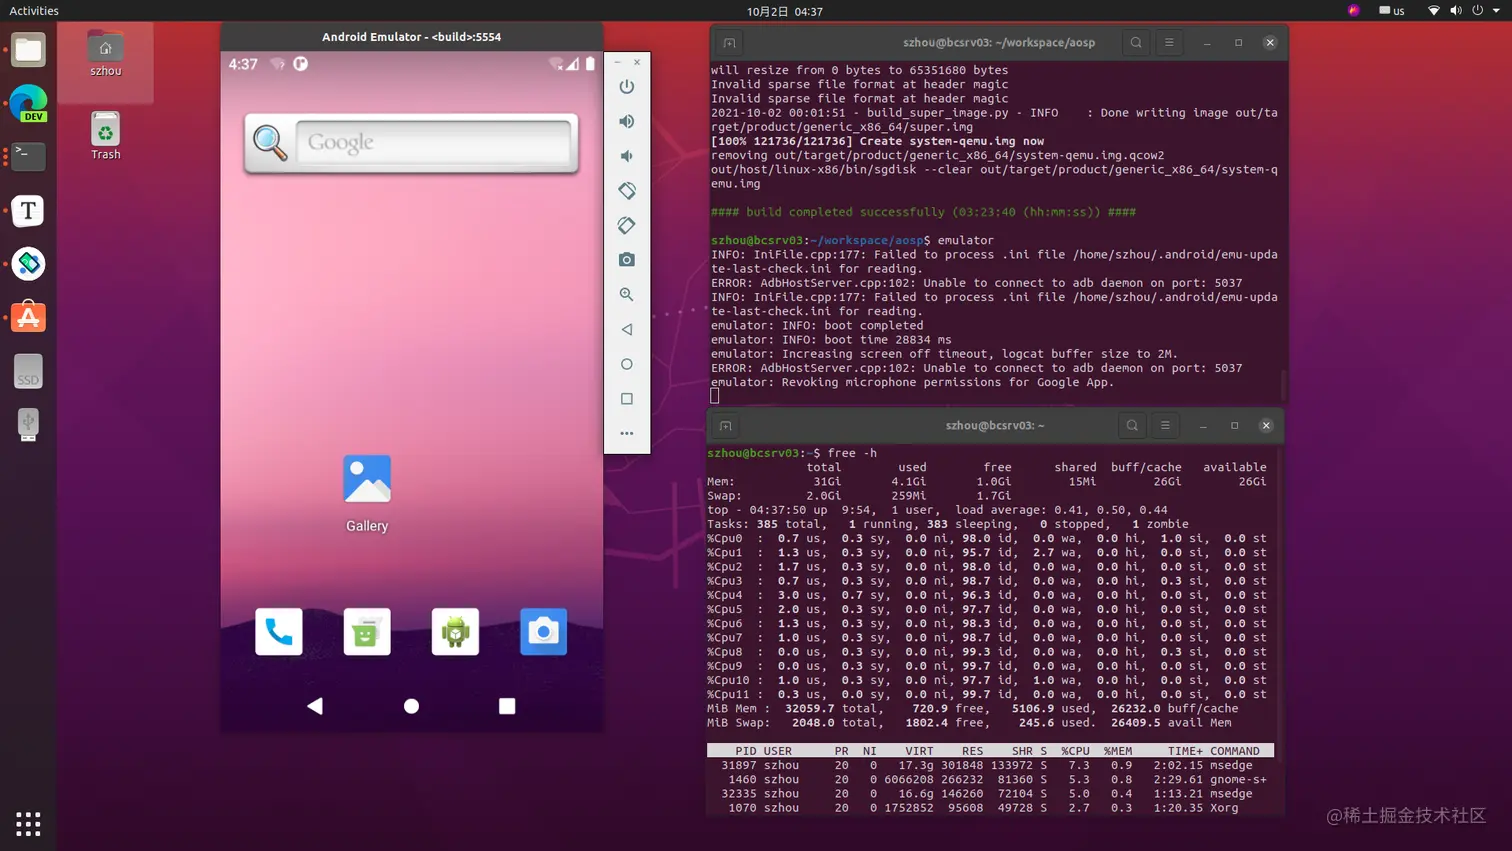Viewport: 1512px width, 851px height.
Task: Open the SSD drive icon in dock
Action: pyautogui.click(x=28, y=371)
